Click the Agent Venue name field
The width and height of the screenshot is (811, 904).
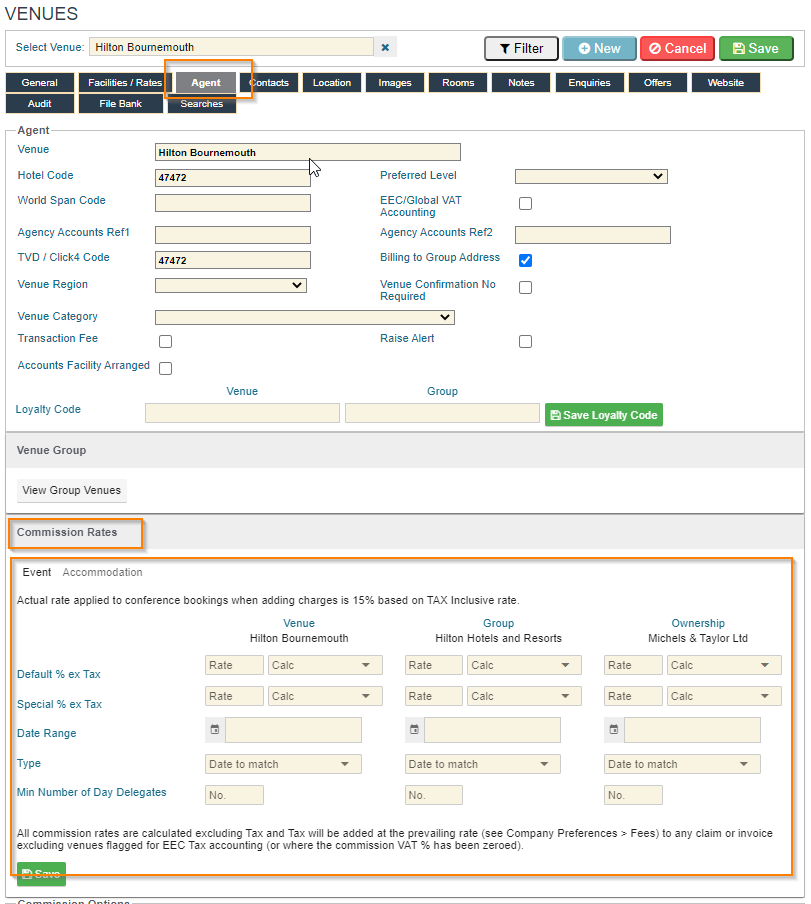[308, 152]
